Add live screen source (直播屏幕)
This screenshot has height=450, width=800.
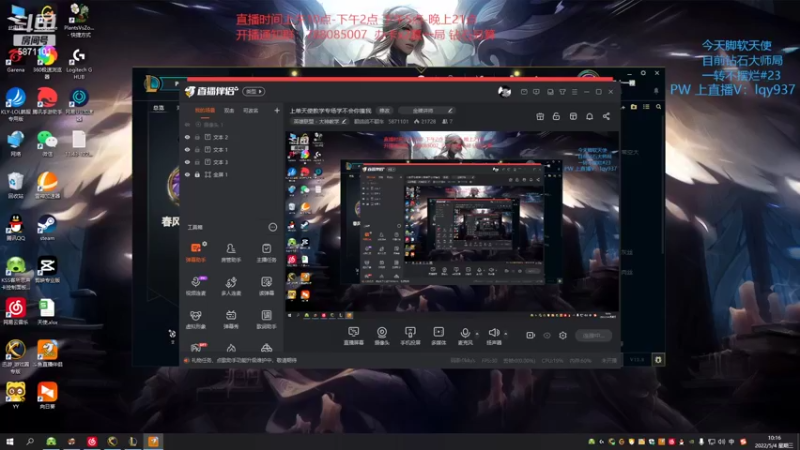354,336
